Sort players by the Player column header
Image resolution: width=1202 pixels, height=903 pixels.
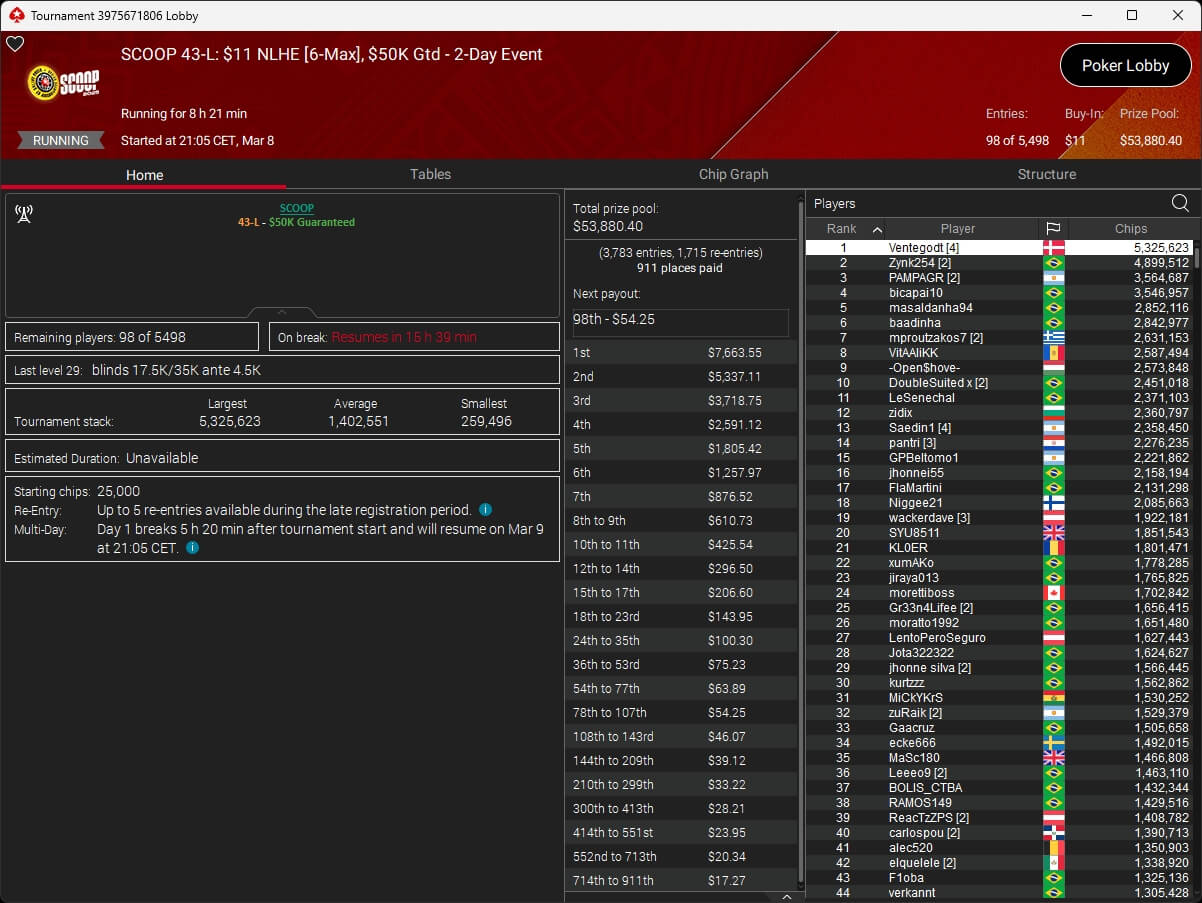click(957, 229)
